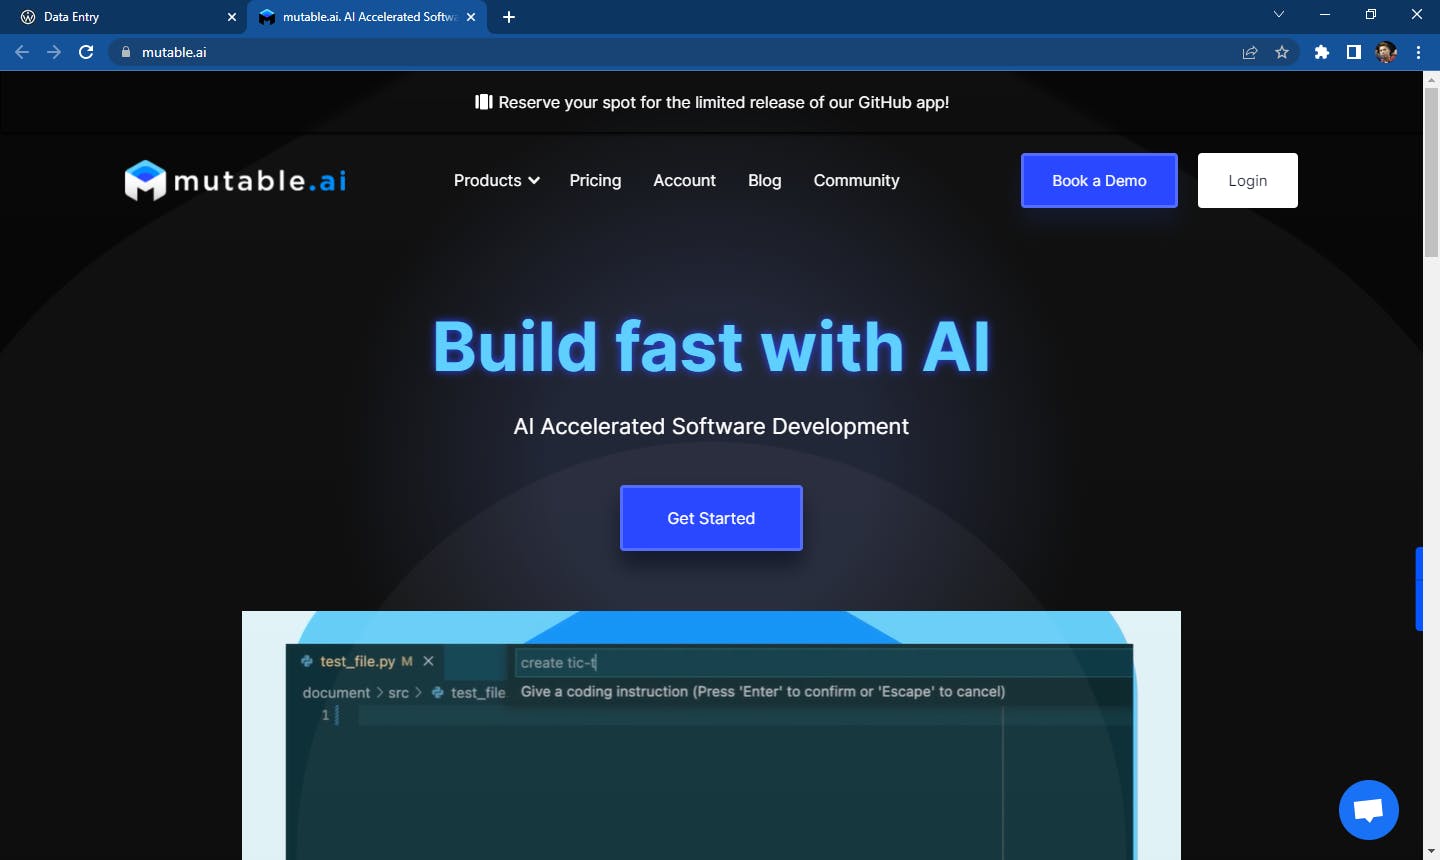Reload the page with the refresh icon
The image size is (1440, 860).
[x=86, y=52]
